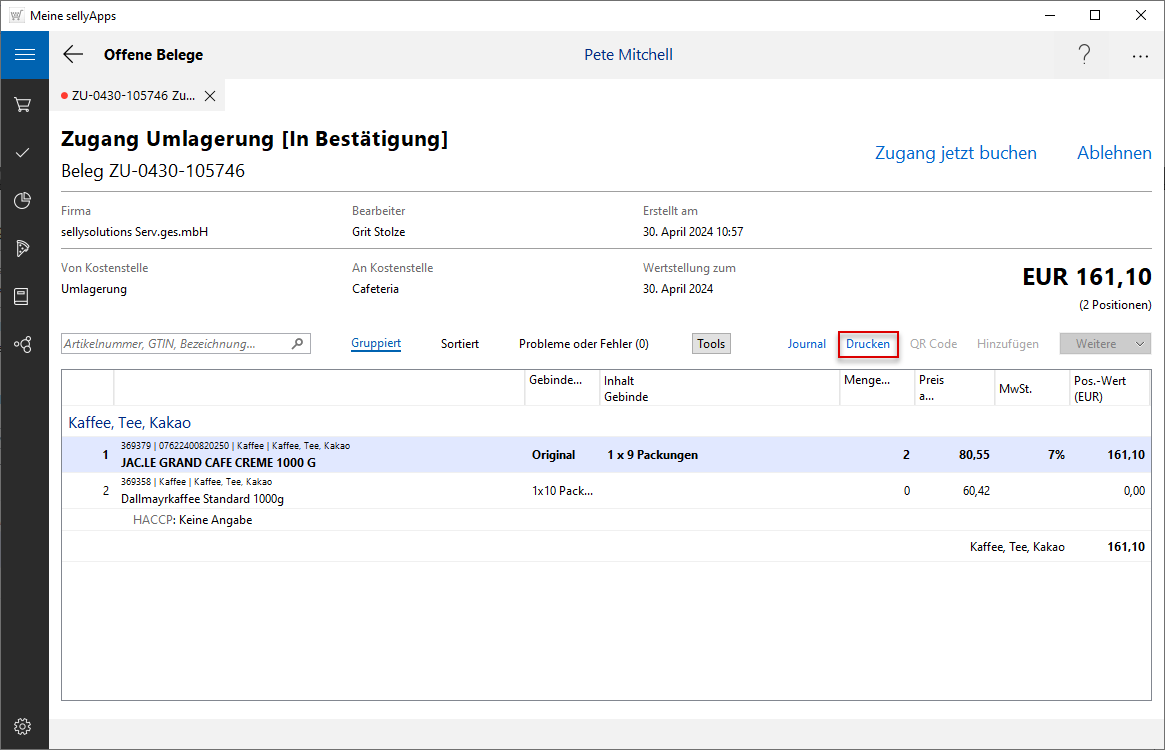Click the article search input field
The height and width of the screenshot is (750, 1165).
click(x=175, y=344)
